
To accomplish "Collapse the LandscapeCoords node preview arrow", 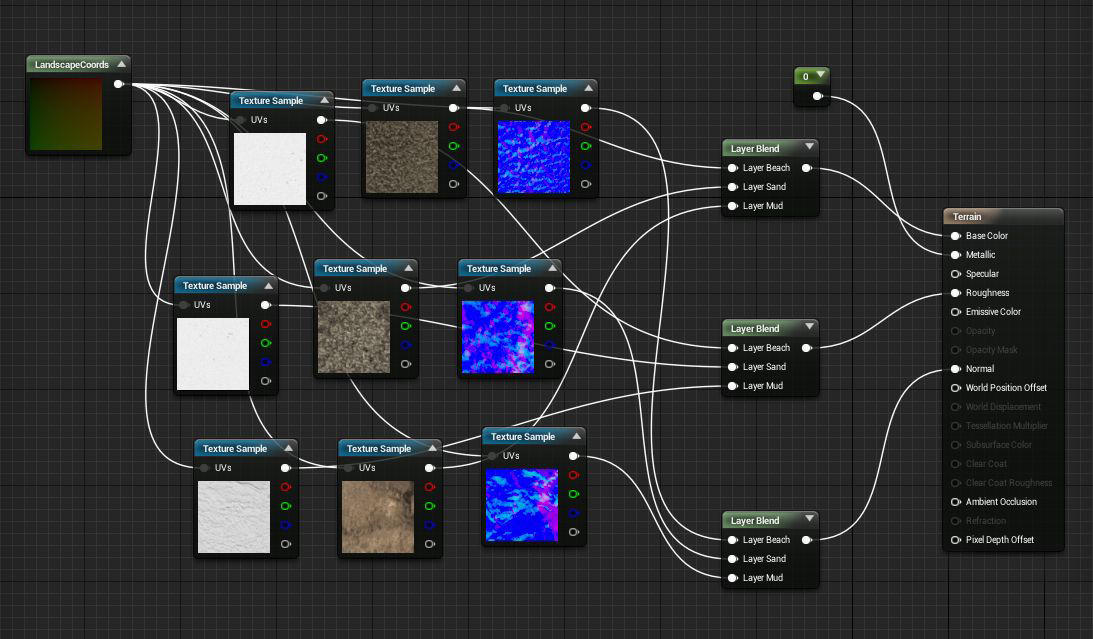I will tap(122, 64).
